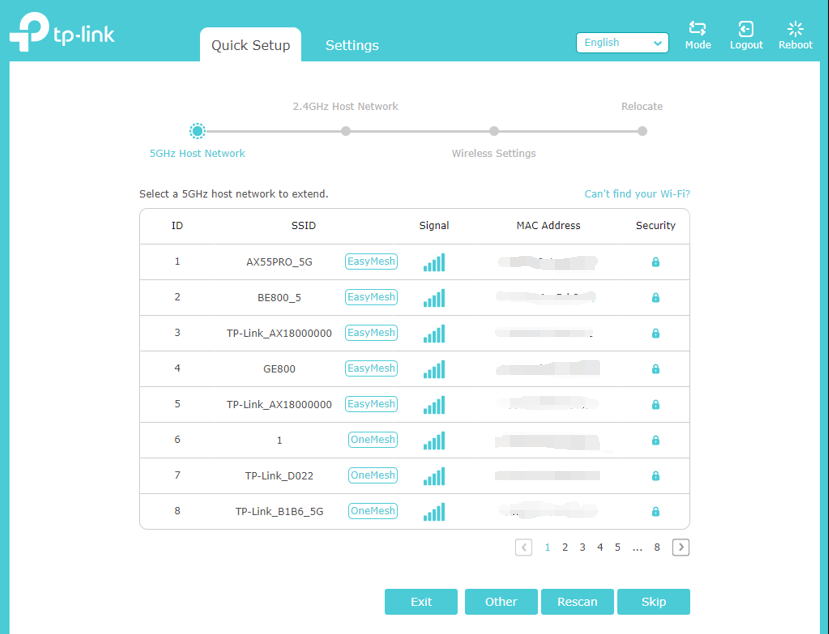The height and width of the screenshot is (634, 829).
Task: Switch to the Settings tab
Action: pos(352,45)
